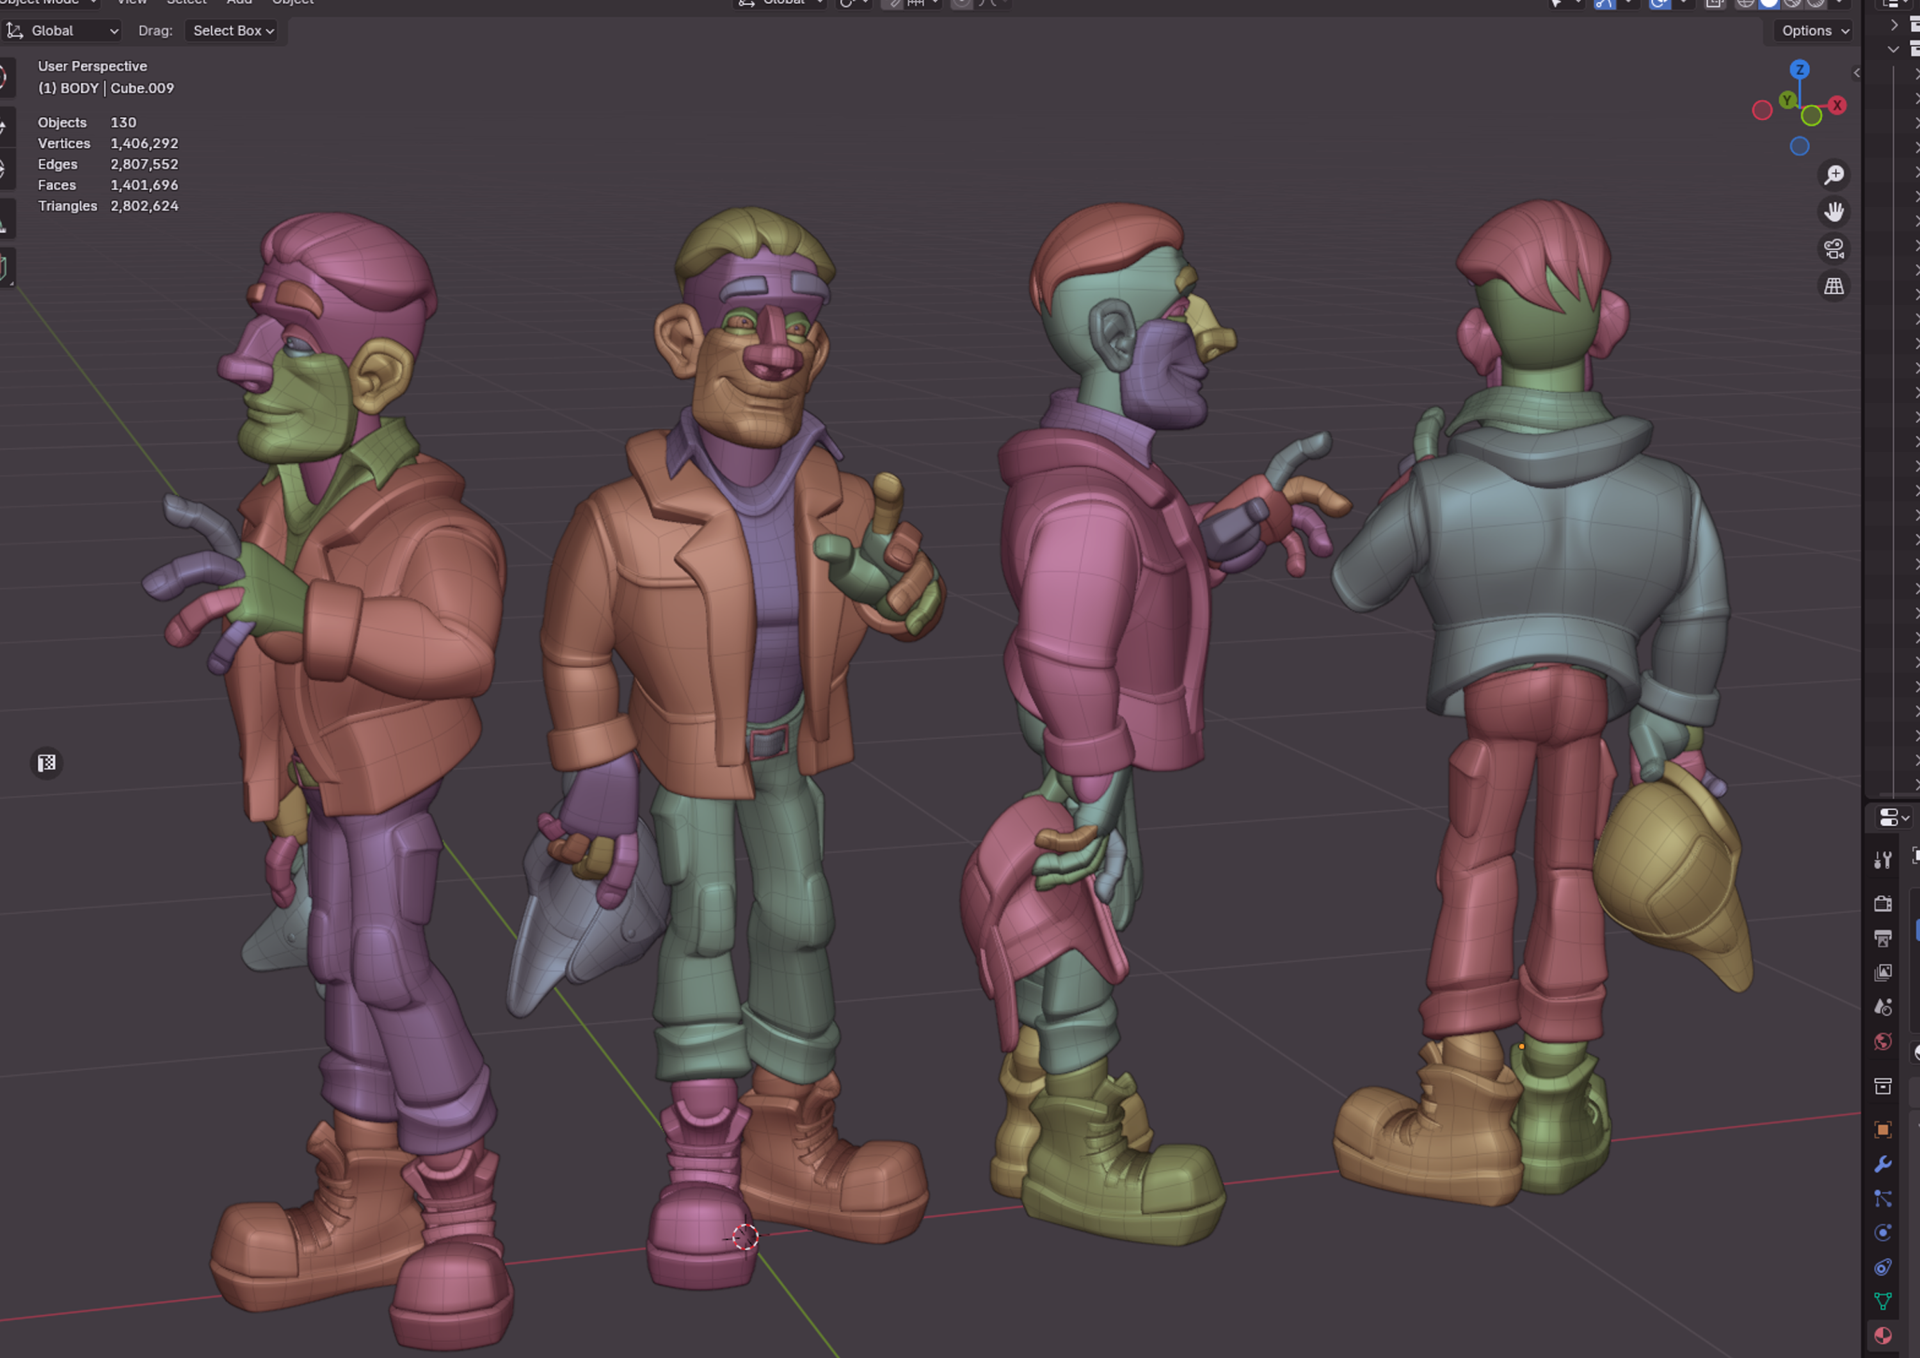Click the zoom magnifier viewport icon
1920x1358 pixels.
click(1834, 175)
